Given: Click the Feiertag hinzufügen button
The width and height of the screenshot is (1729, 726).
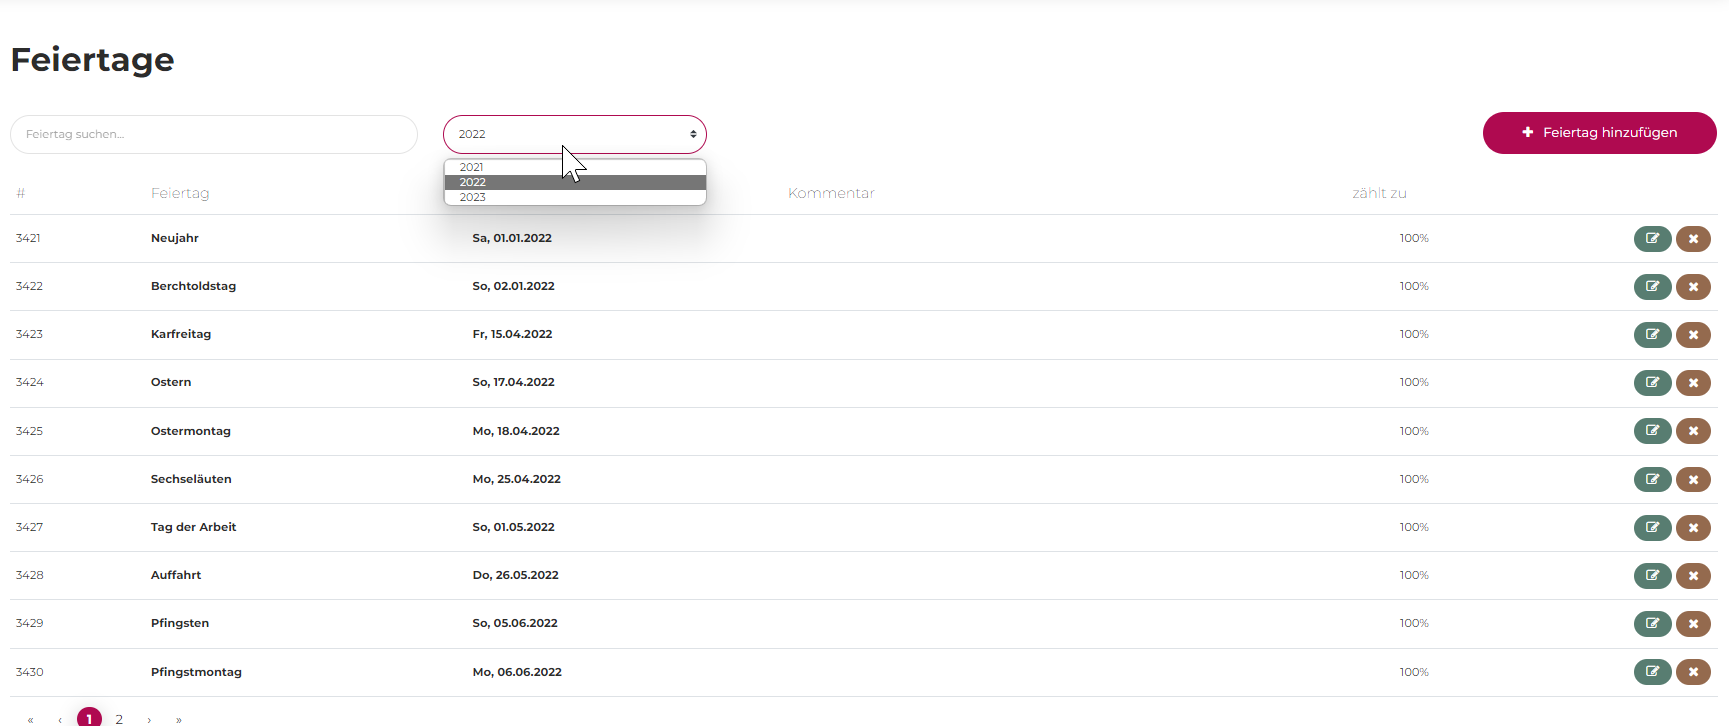Looking at the screenshot, I should point(1599,133).
